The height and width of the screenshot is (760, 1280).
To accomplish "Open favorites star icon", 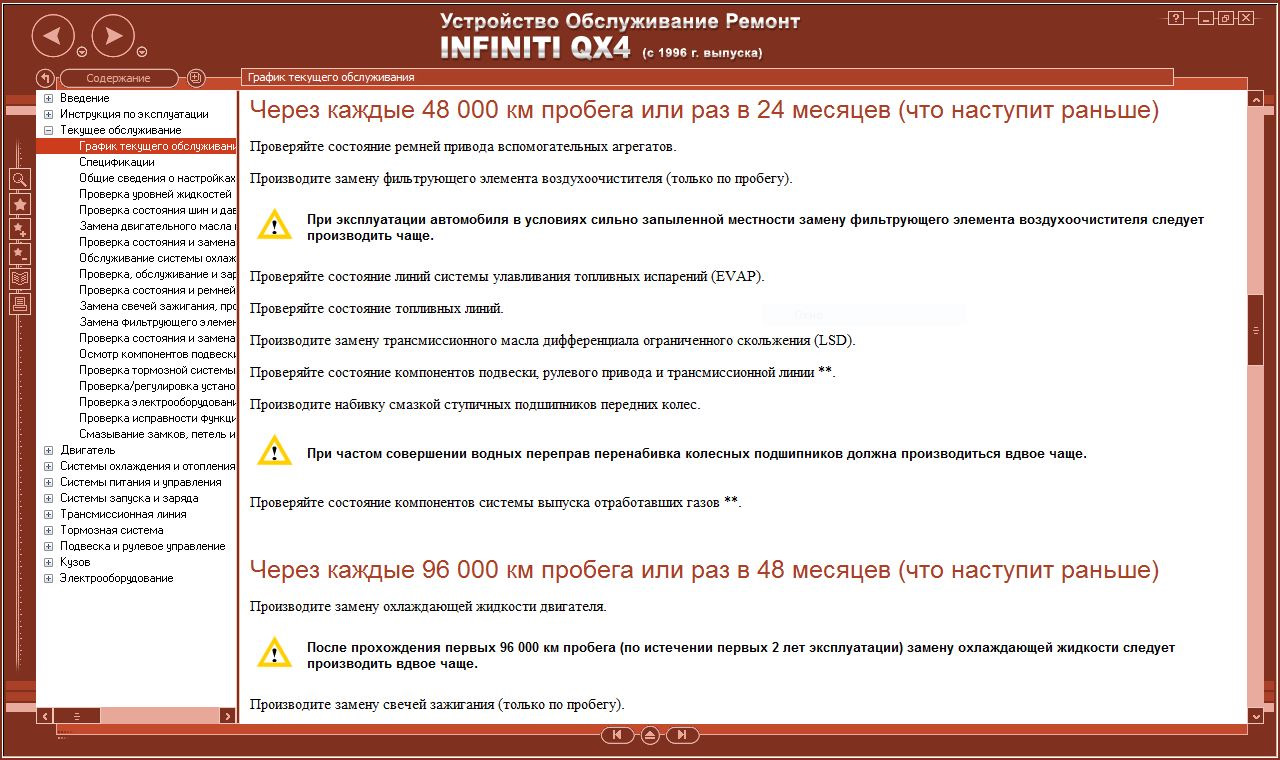I will 20,204.
